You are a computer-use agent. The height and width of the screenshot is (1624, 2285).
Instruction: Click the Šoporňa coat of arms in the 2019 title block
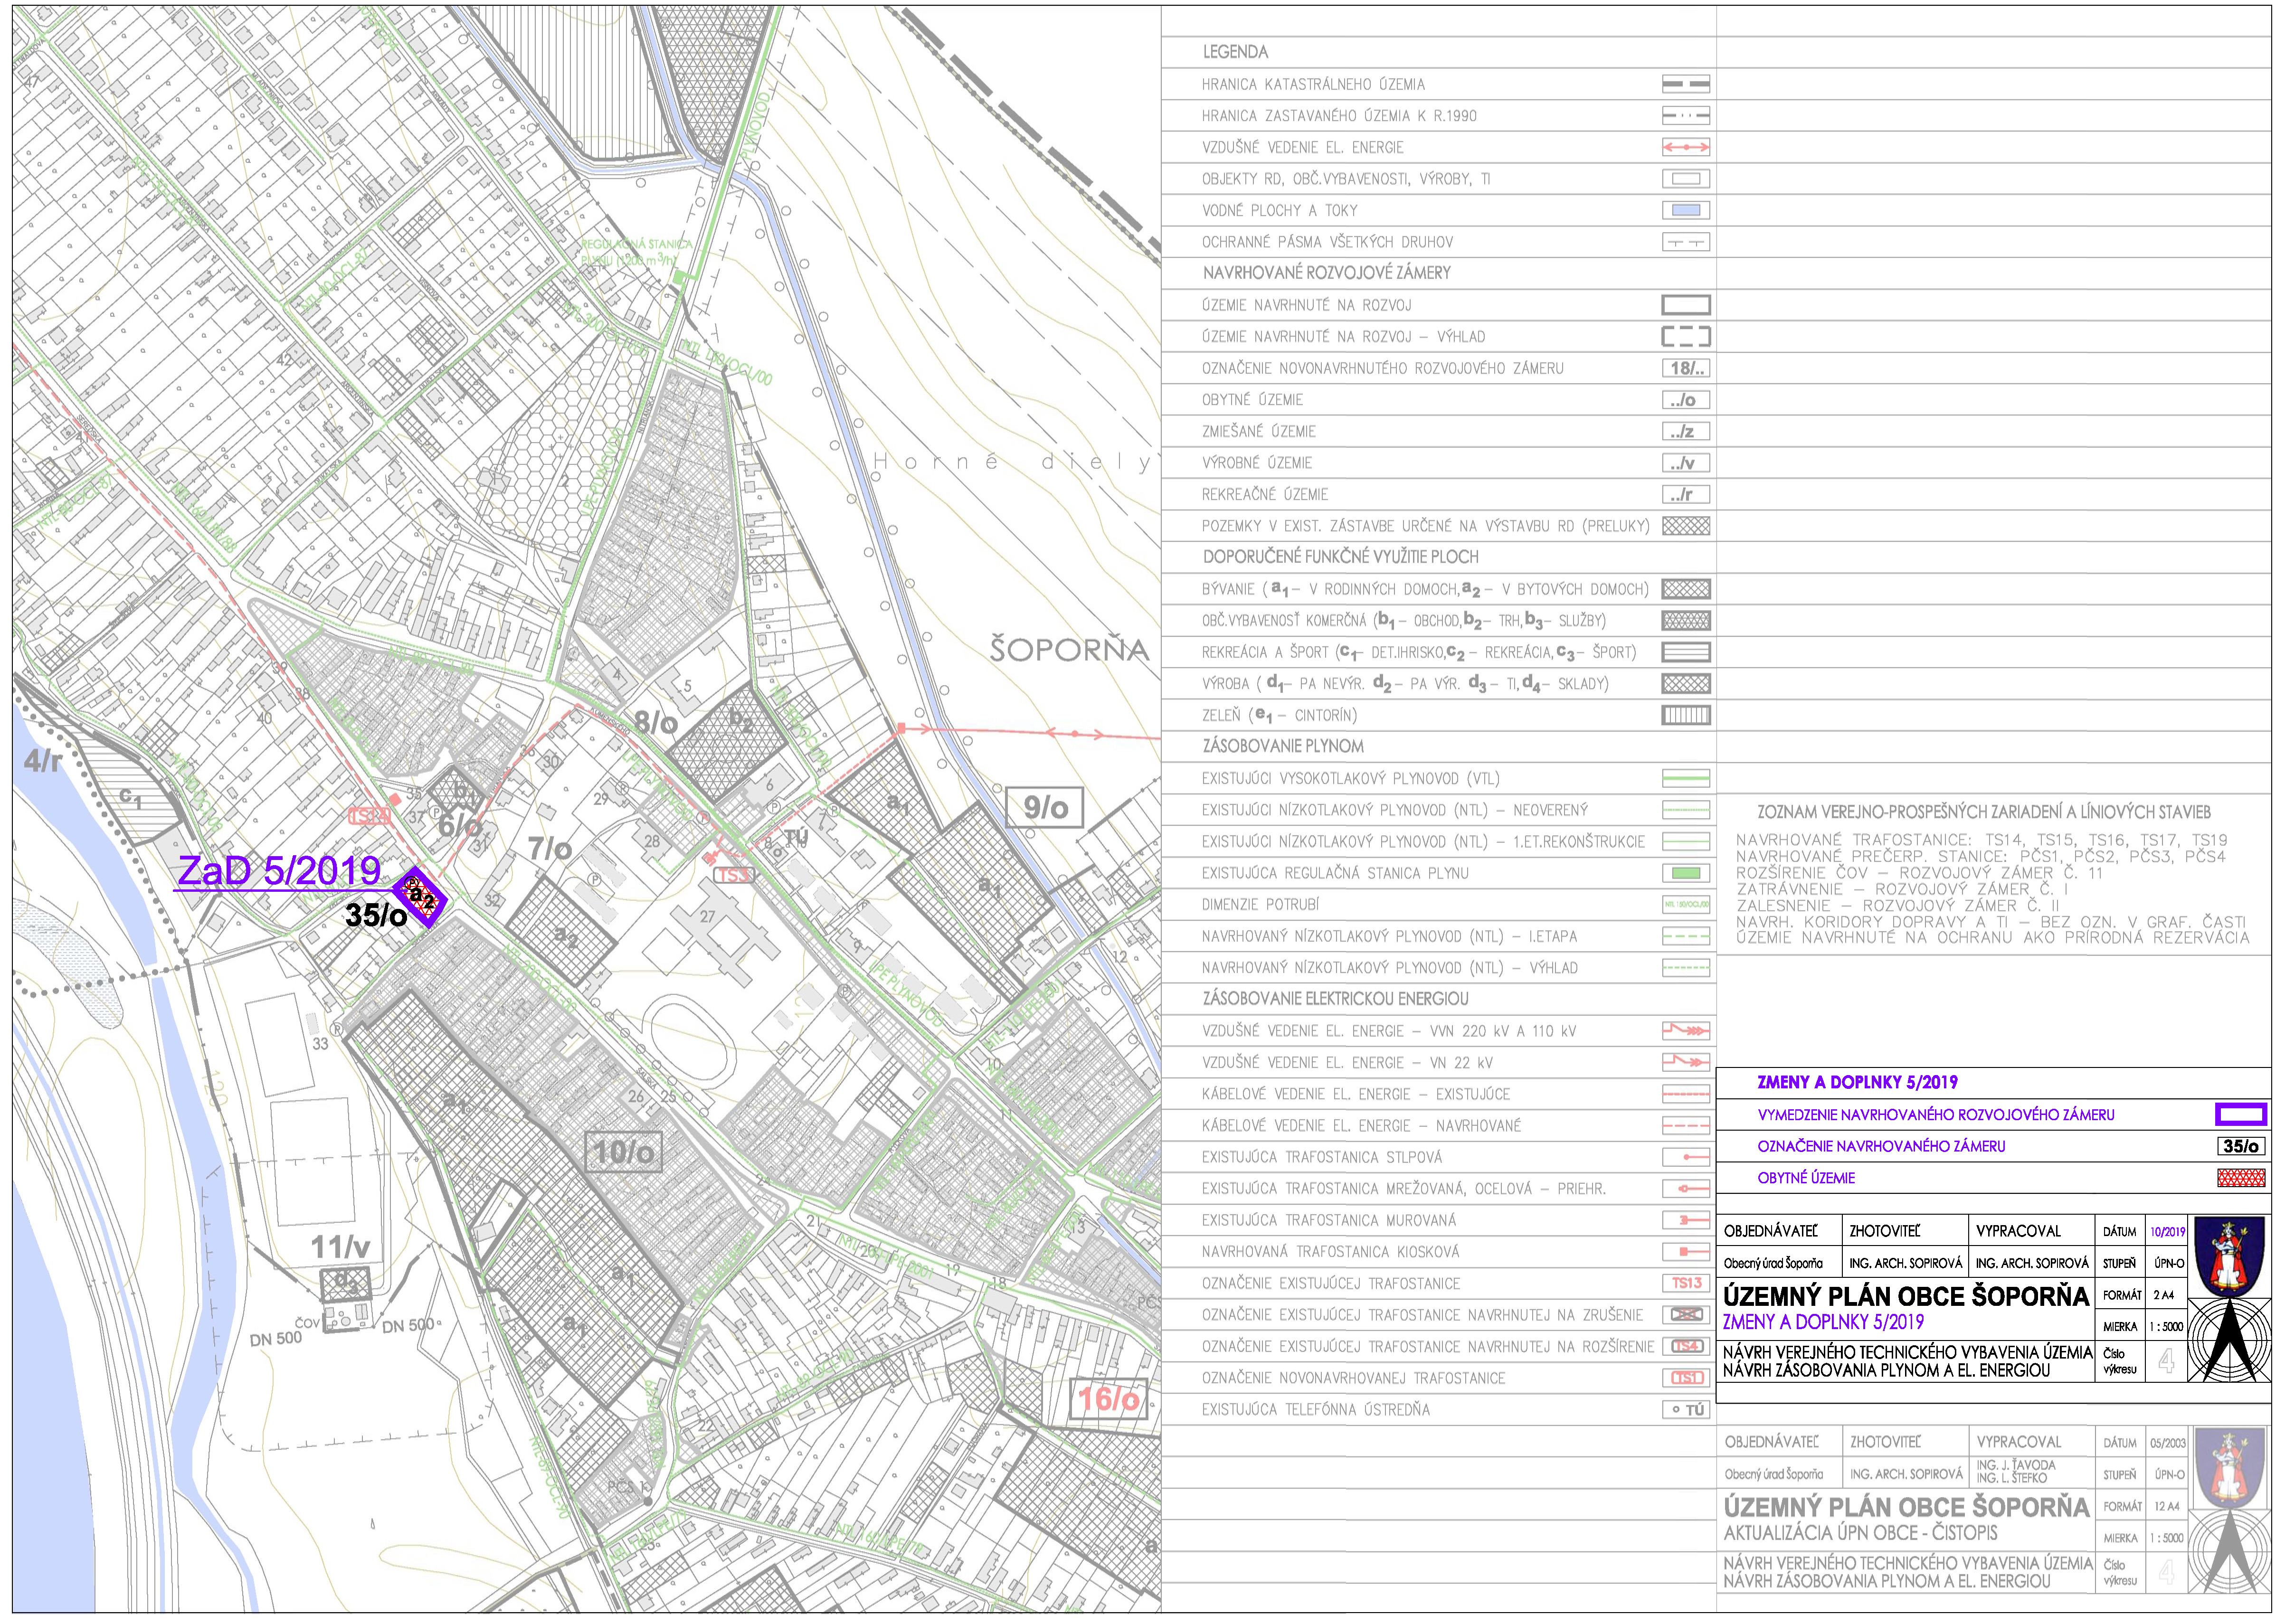(2229, 1256)
